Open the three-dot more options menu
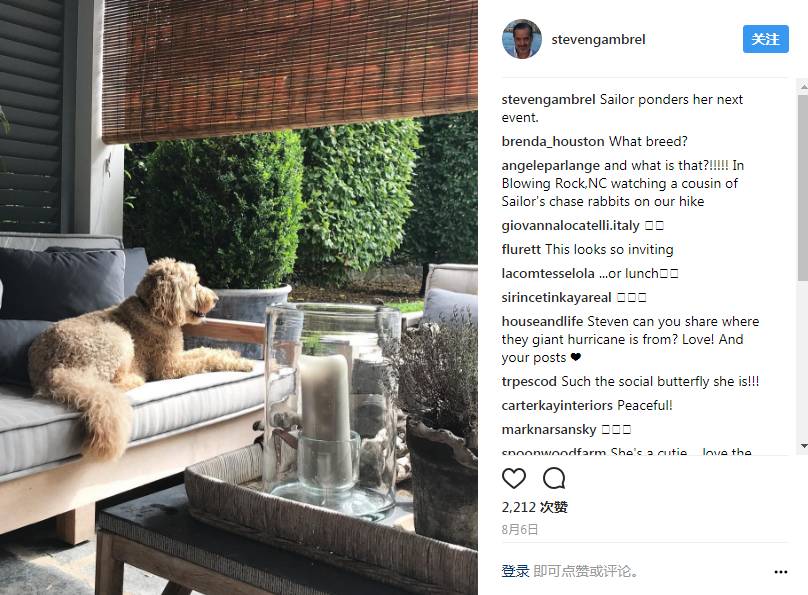 780,572
